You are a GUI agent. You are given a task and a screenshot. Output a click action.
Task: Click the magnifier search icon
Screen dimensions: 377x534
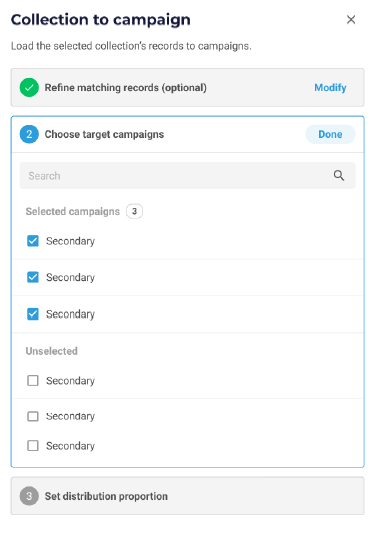(x=339, y=175)
